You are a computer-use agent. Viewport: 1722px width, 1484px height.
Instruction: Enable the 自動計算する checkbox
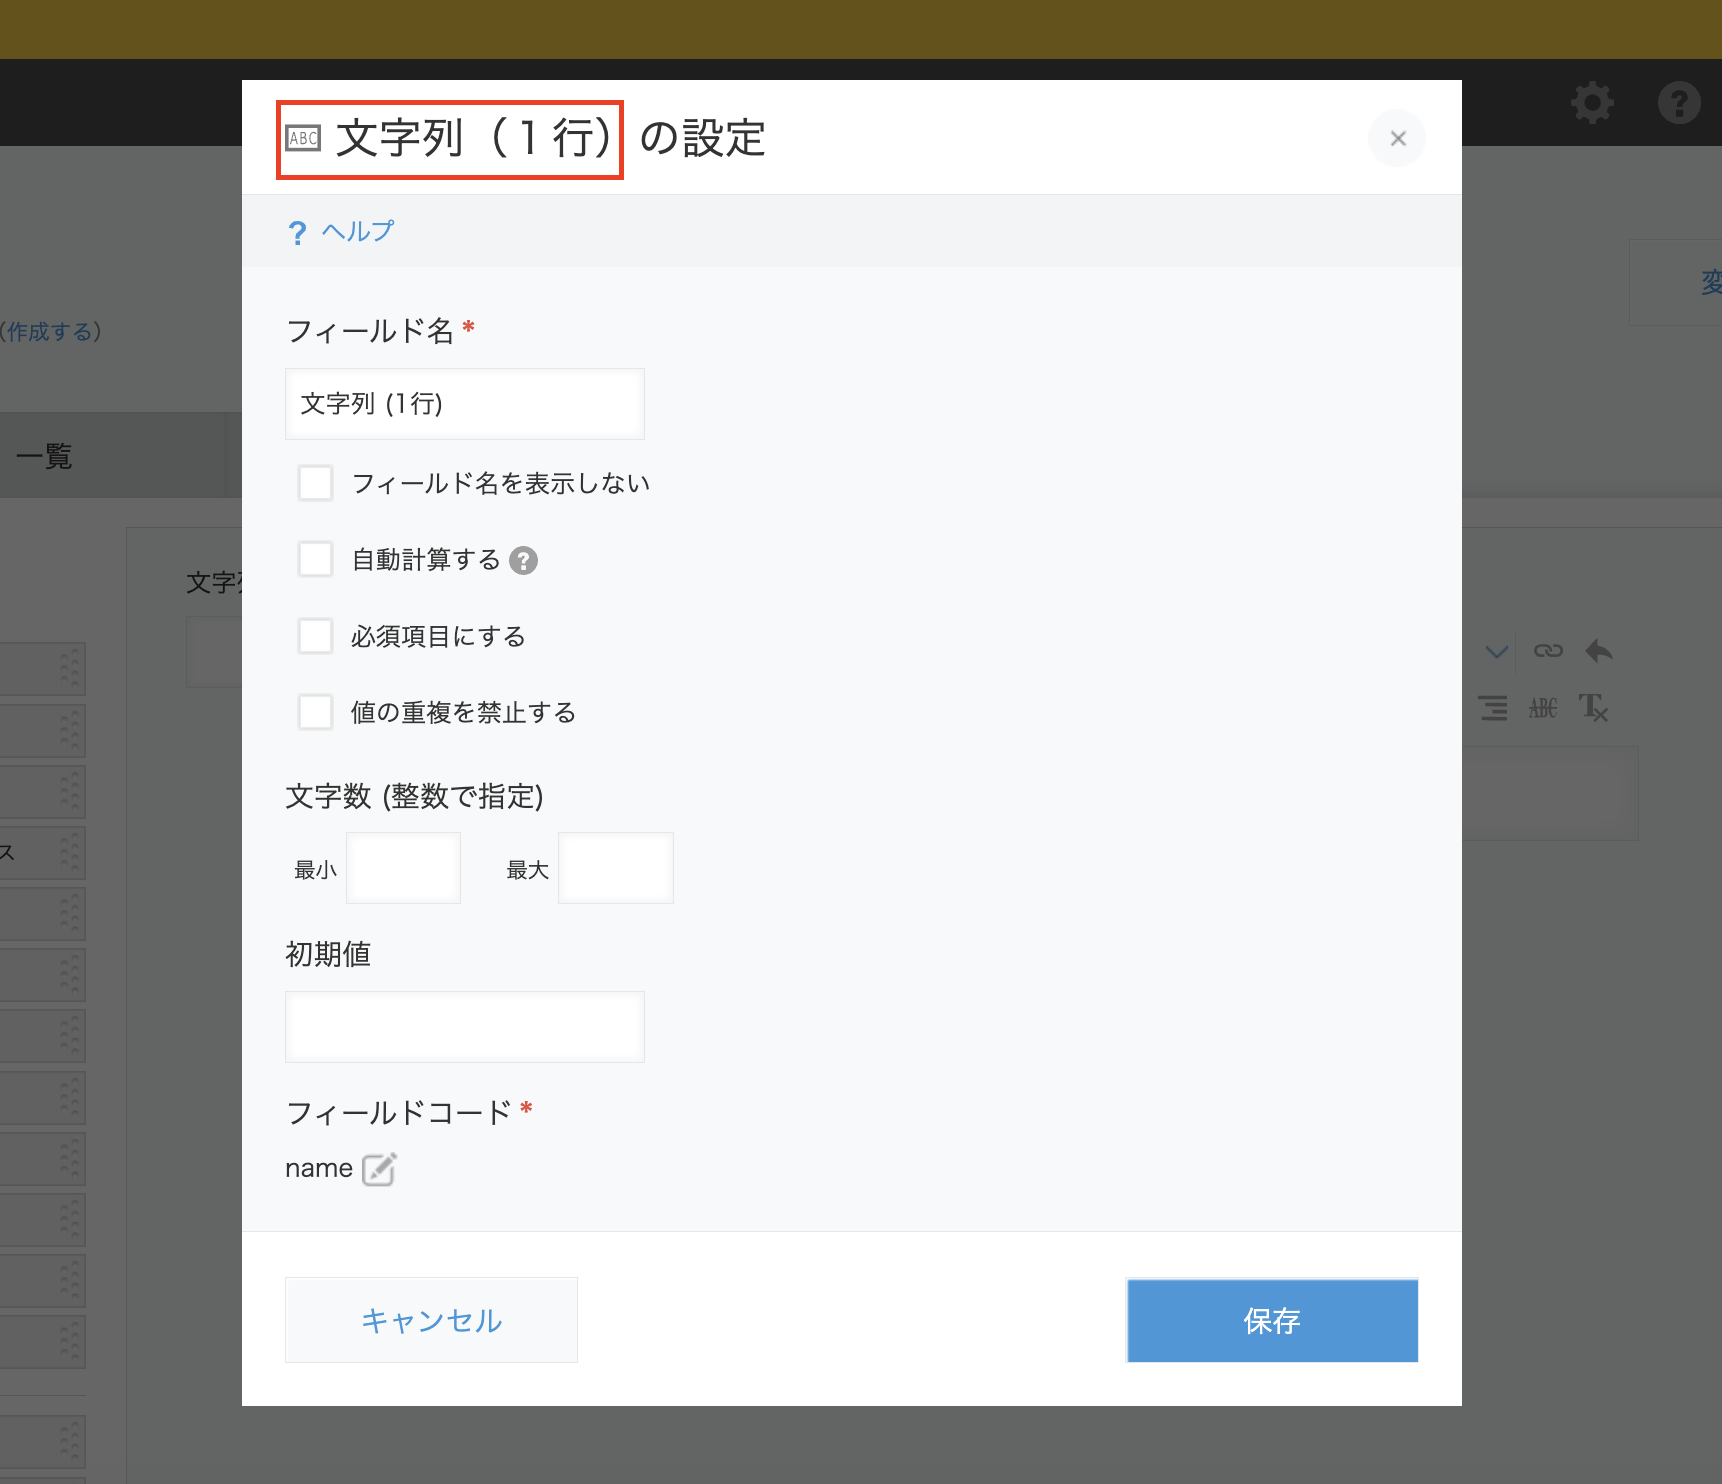(x=315, y=559)
